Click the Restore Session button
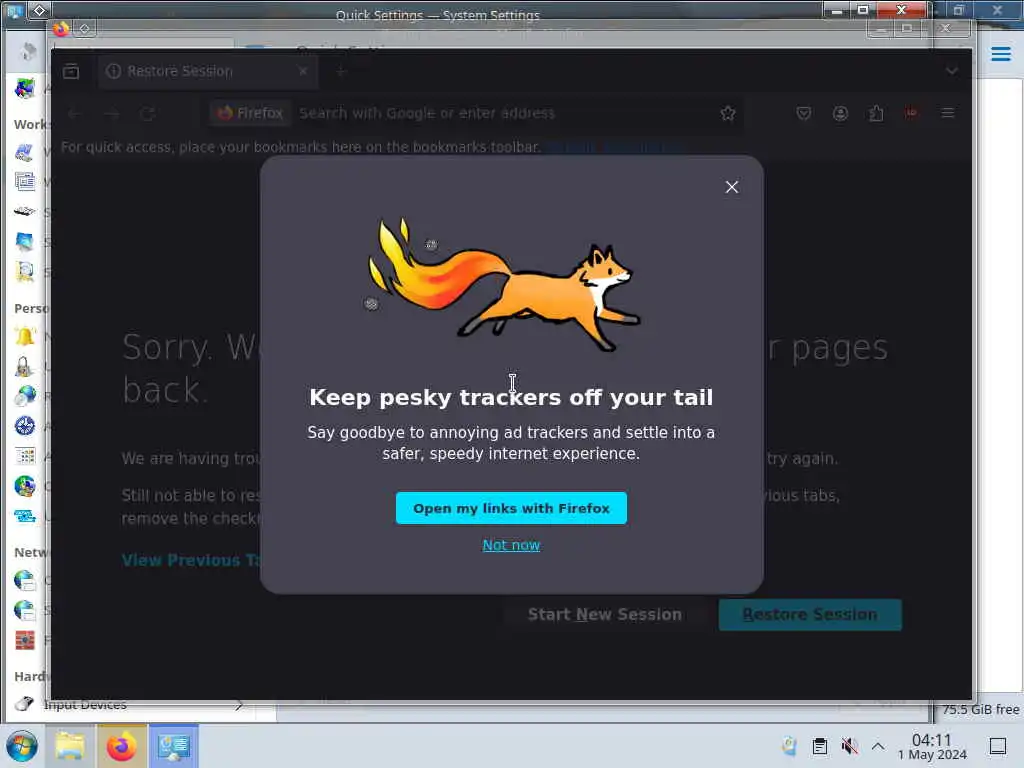This screenshot has height=768, width=1024. coord(810,615)
